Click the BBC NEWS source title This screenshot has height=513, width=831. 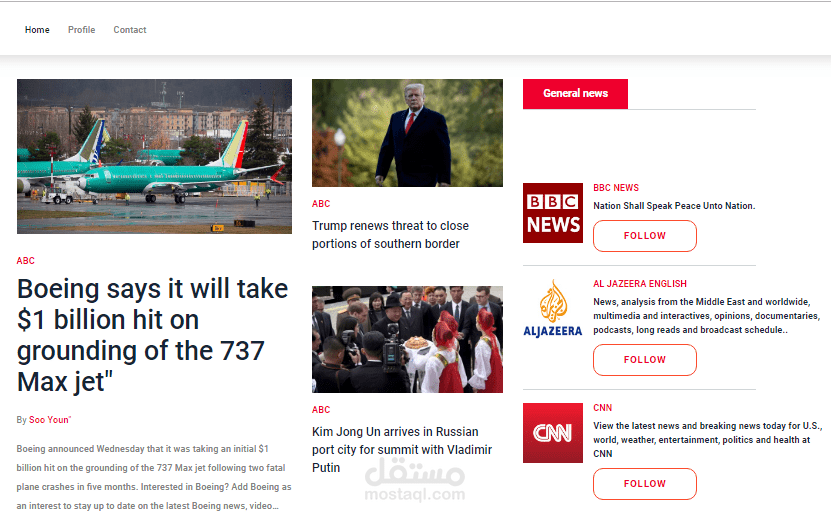pyautogui.click(x=616, y=188)
